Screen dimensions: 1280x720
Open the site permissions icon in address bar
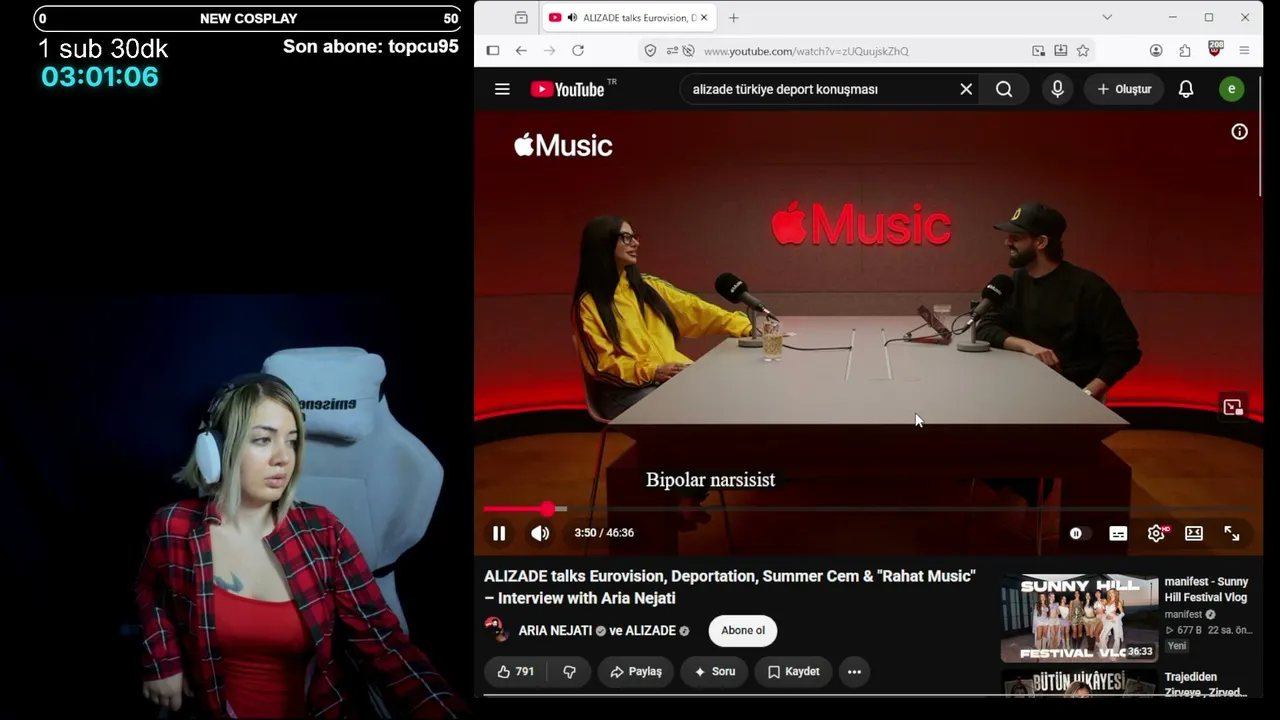[671, 51]
